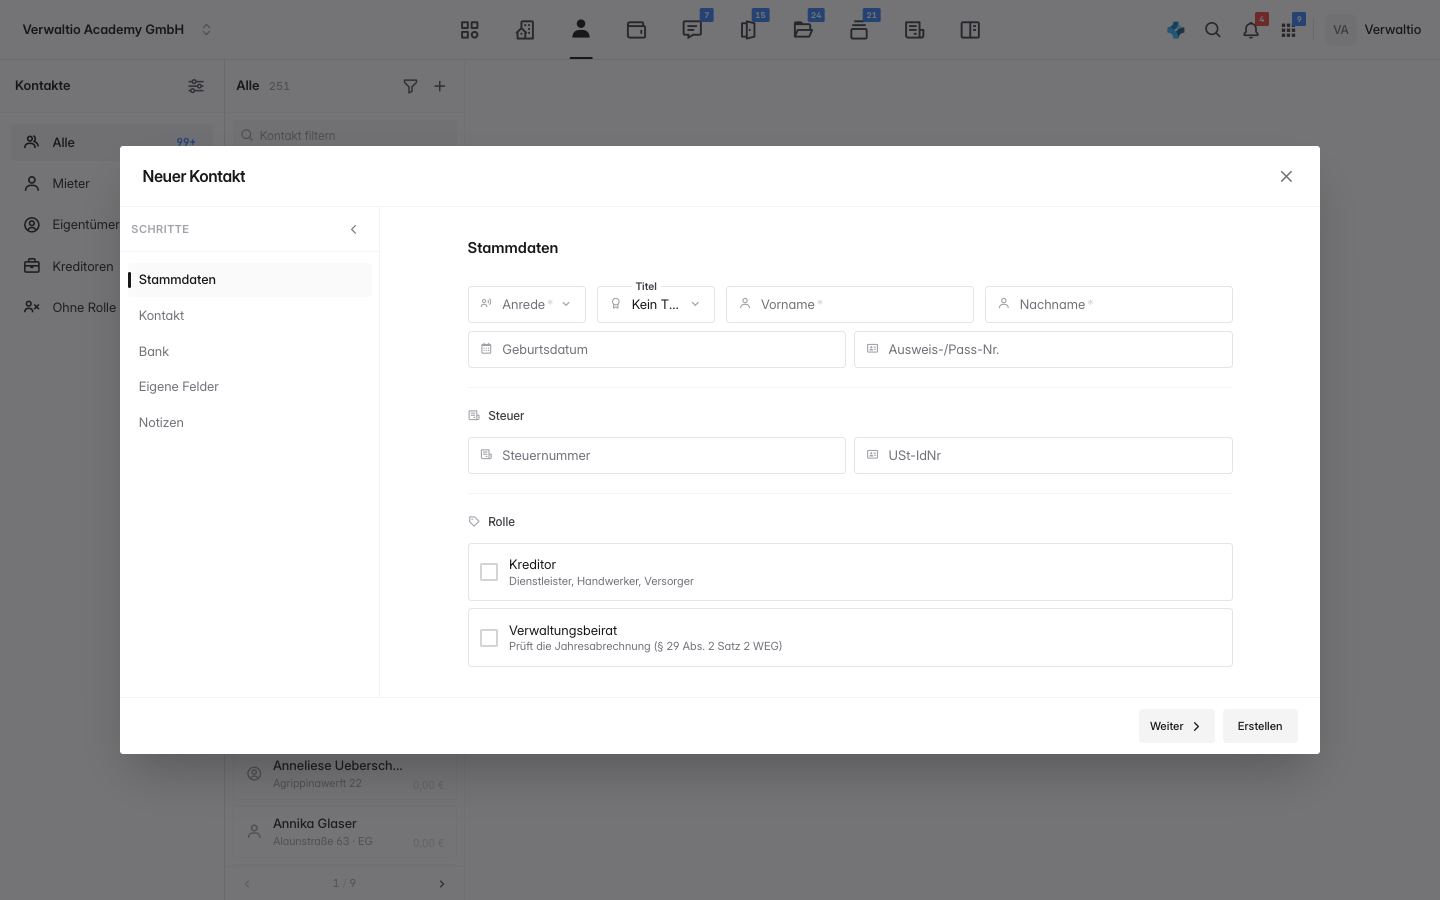Check the Verwaltungsbeirat role checkbox
Viewport: 1440px width, 900px height.
tap(489, 638)
